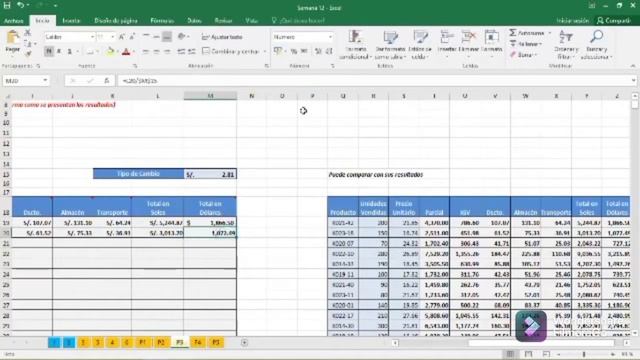Switch to the Fórmulas tab

[162, 20]
